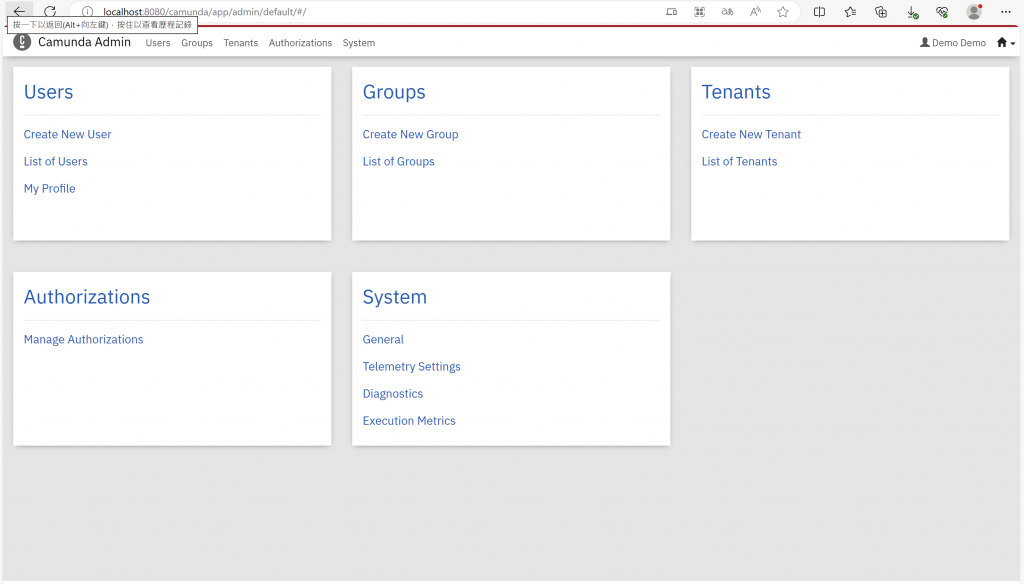1024x584 pixels.
Task: Open List of Tenants link
Action: point(739,161)
